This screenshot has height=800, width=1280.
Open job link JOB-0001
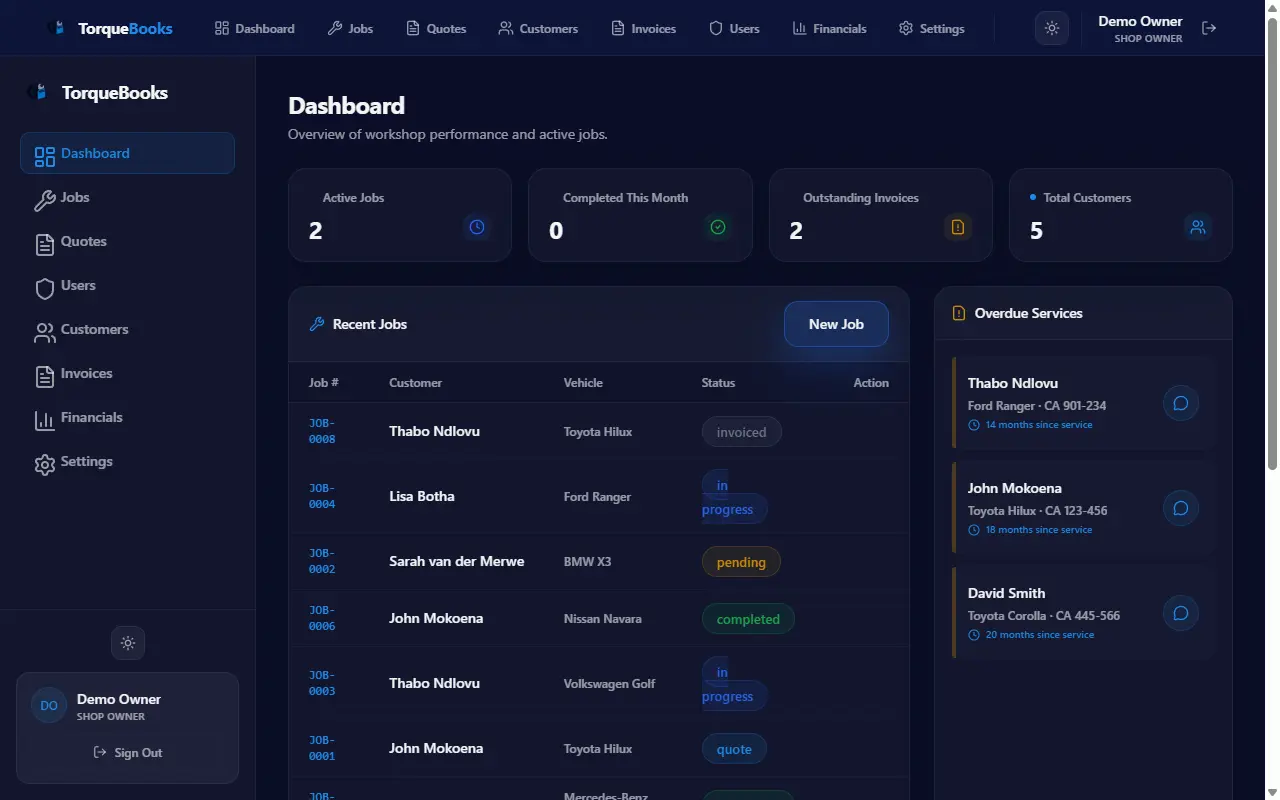[322, 748]
